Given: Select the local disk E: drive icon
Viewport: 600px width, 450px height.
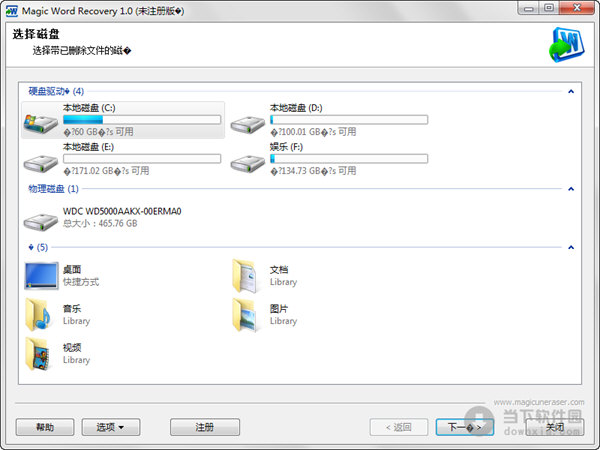Looking at the screenshot, I should click(x=41, y=163).
